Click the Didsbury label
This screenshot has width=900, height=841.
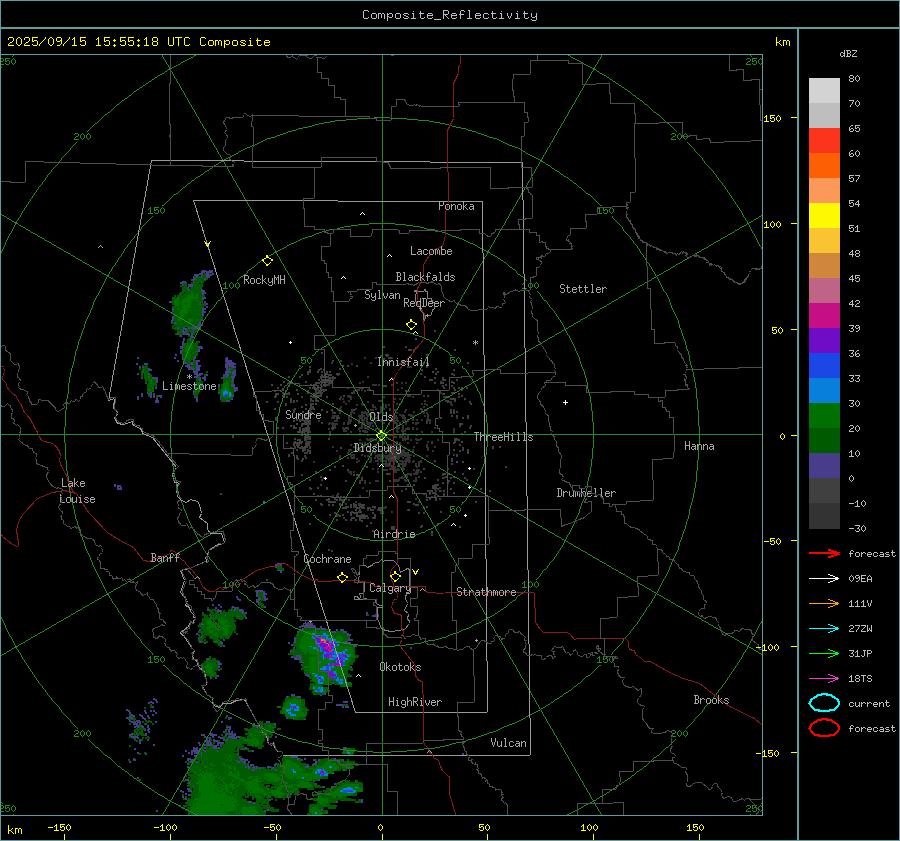(377, 448)
